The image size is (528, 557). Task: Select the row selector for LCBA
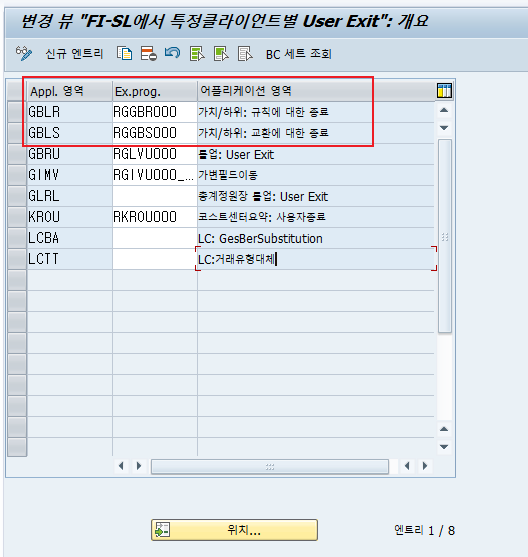pos(17,238)
